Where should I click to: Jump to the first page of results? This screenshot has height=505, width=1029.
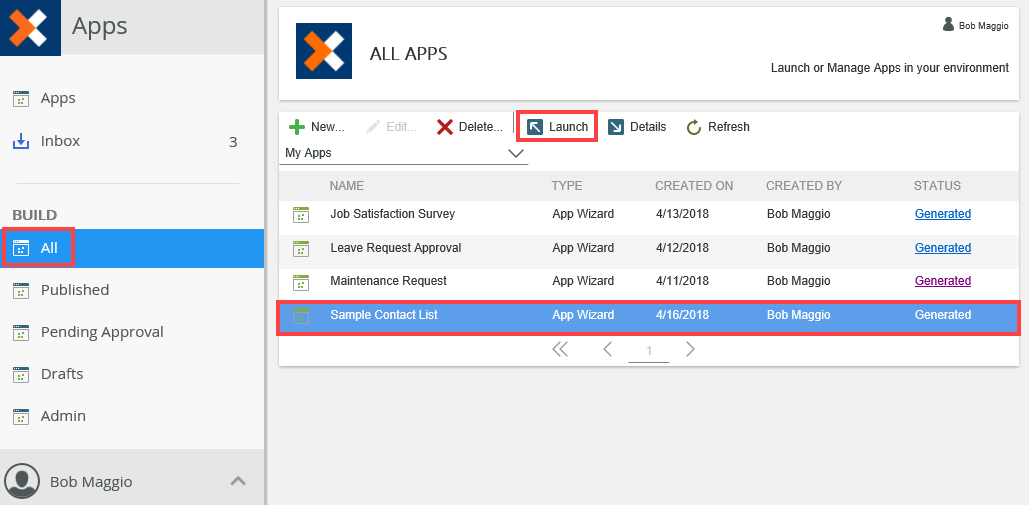[560, 349]
